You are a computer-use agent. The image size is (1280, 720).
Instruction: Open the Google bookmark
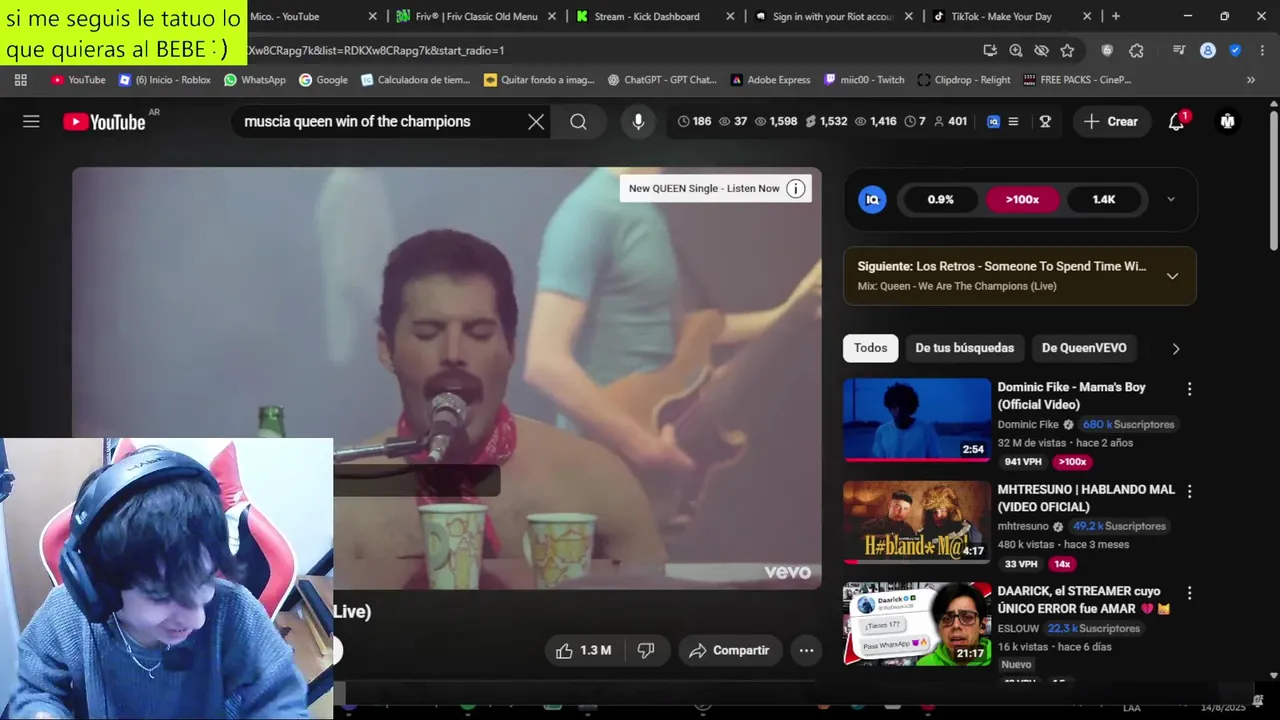coord(323,80)
